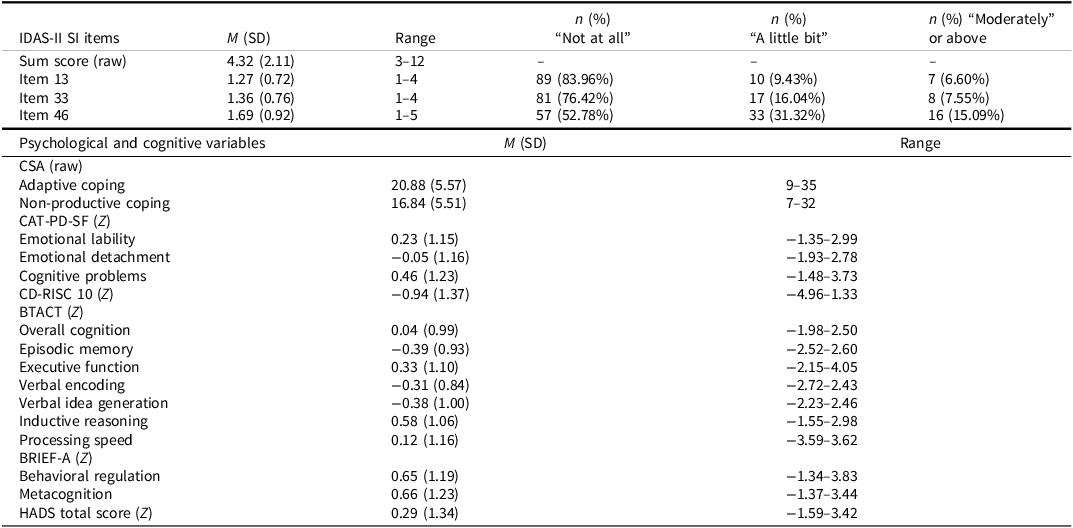
Task: Select the 'Behavioral regulation' row label
Action: (x=89, y=476)
